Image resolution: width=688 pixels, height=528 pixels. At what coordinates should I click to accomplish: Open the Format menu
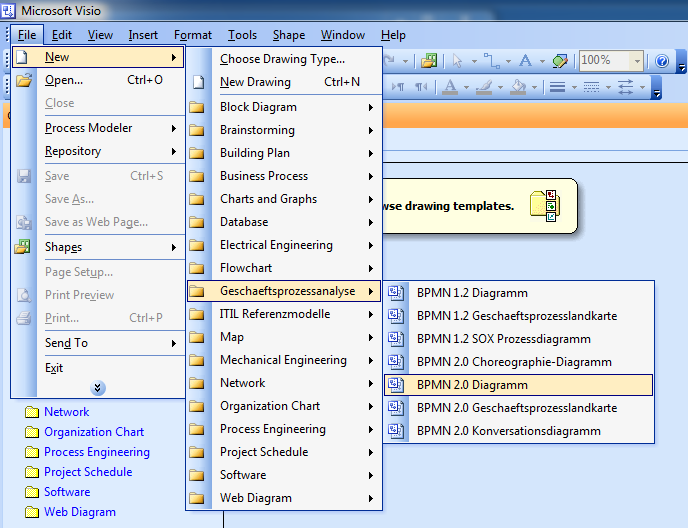193,35
